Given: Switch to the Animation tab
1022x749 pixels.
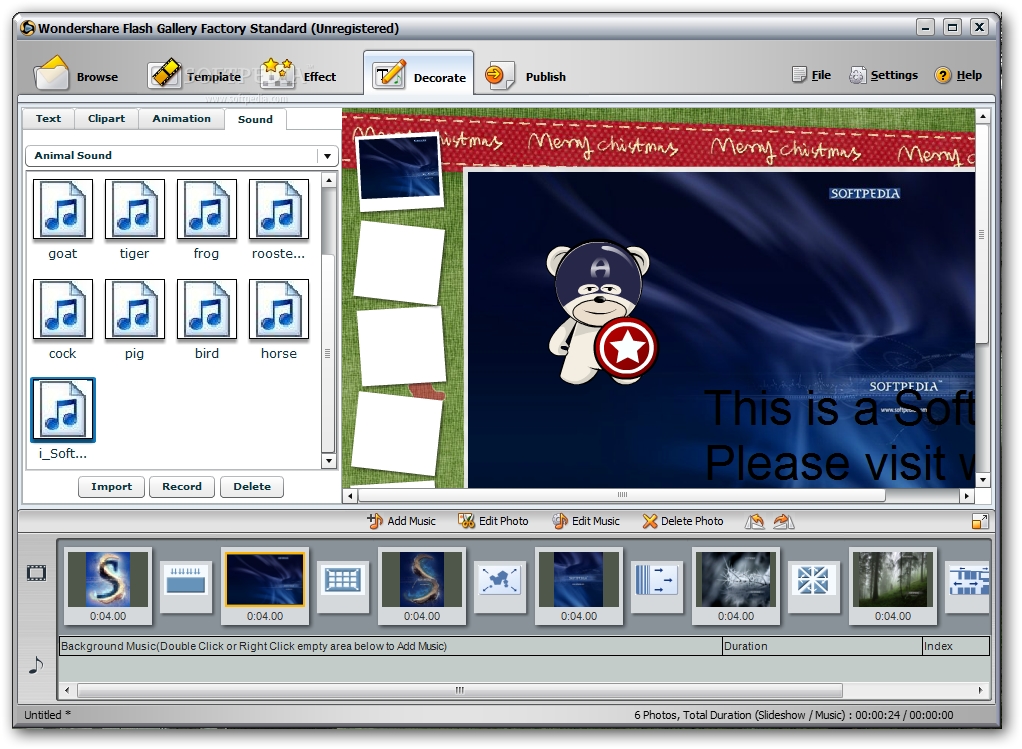Looking at the screenshot, I should coord(181,119).
